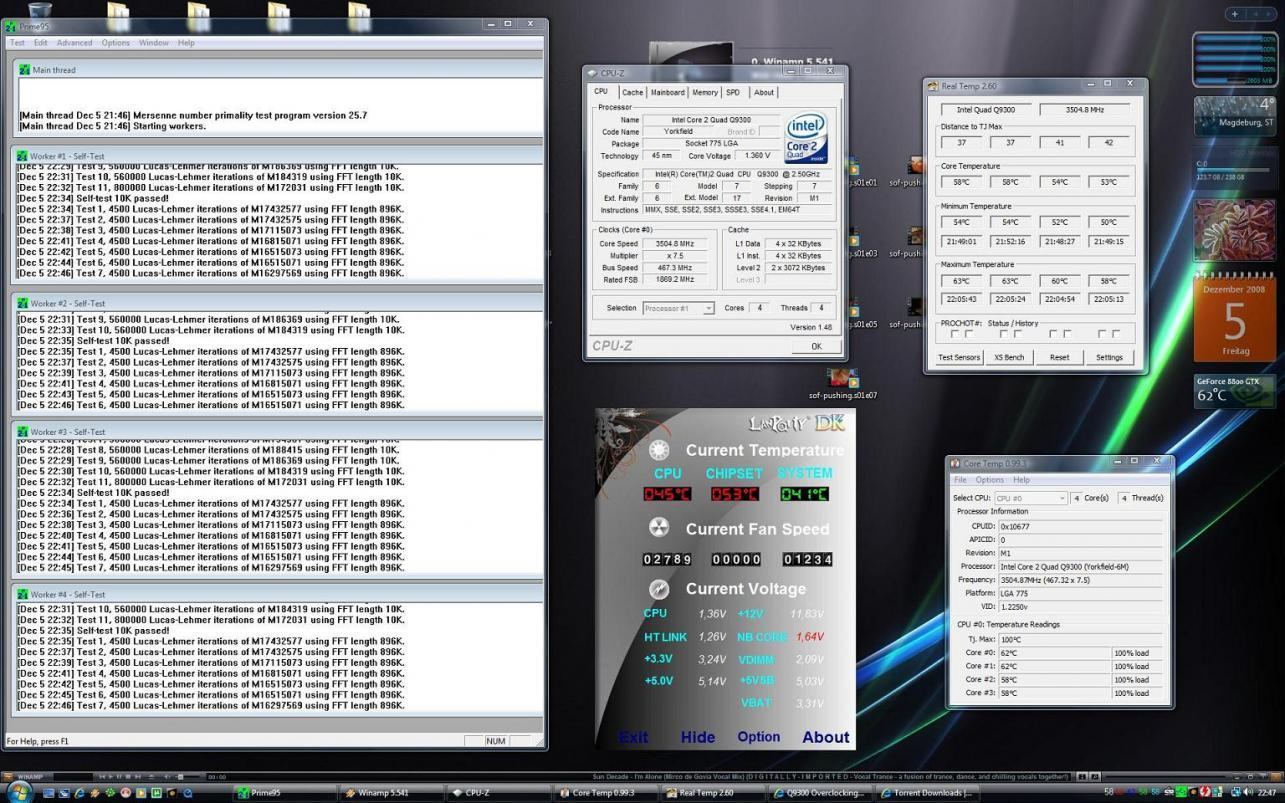Click the GeForce 8800 GTX temperature gadget

click(x=1235, y=389)
